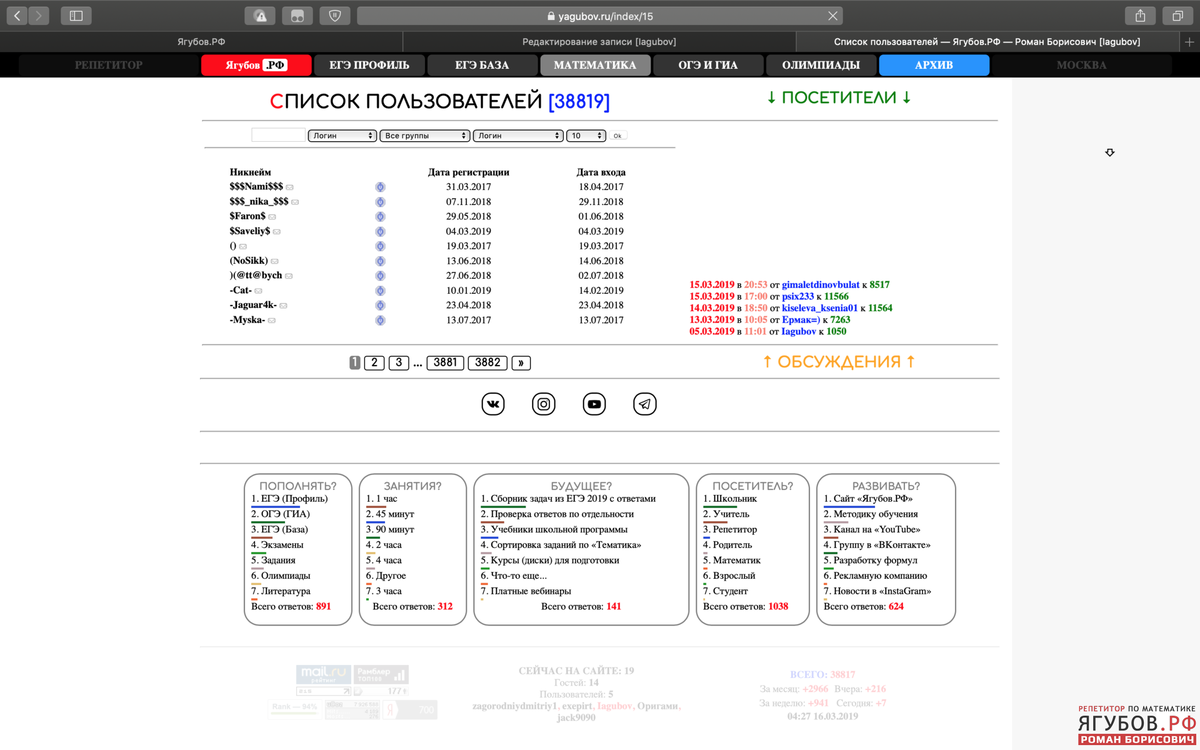Click the Safari share button
The image size is (1200, 750).
click(x=1140, y=16)
